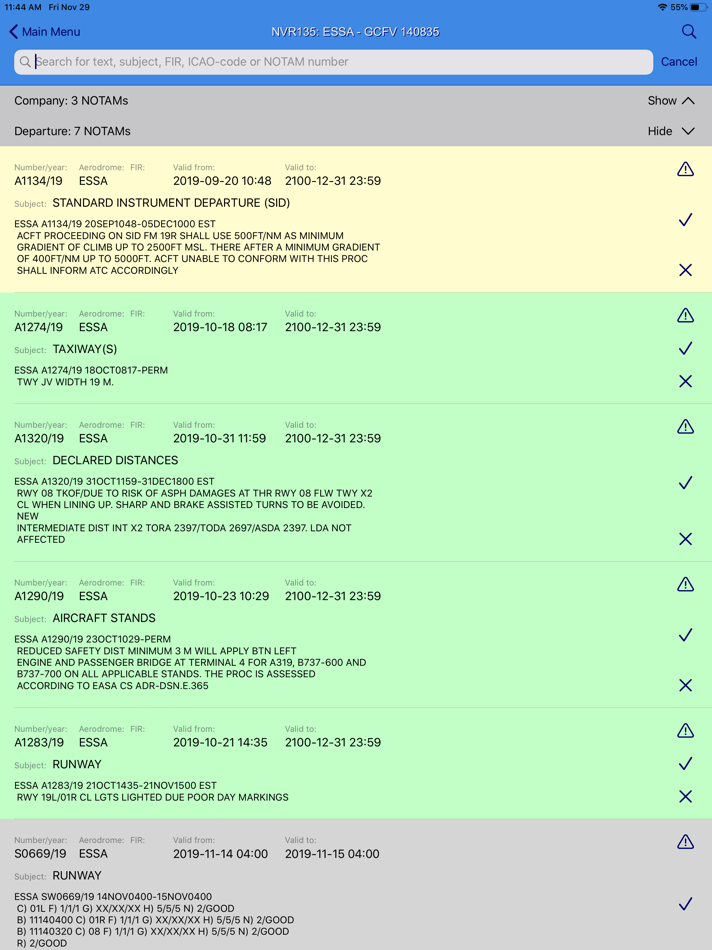Screen dimensions: 712x950
Task: Dismiss runway NOTAM A1283/19 with X
Action: [x=685, y=796]
